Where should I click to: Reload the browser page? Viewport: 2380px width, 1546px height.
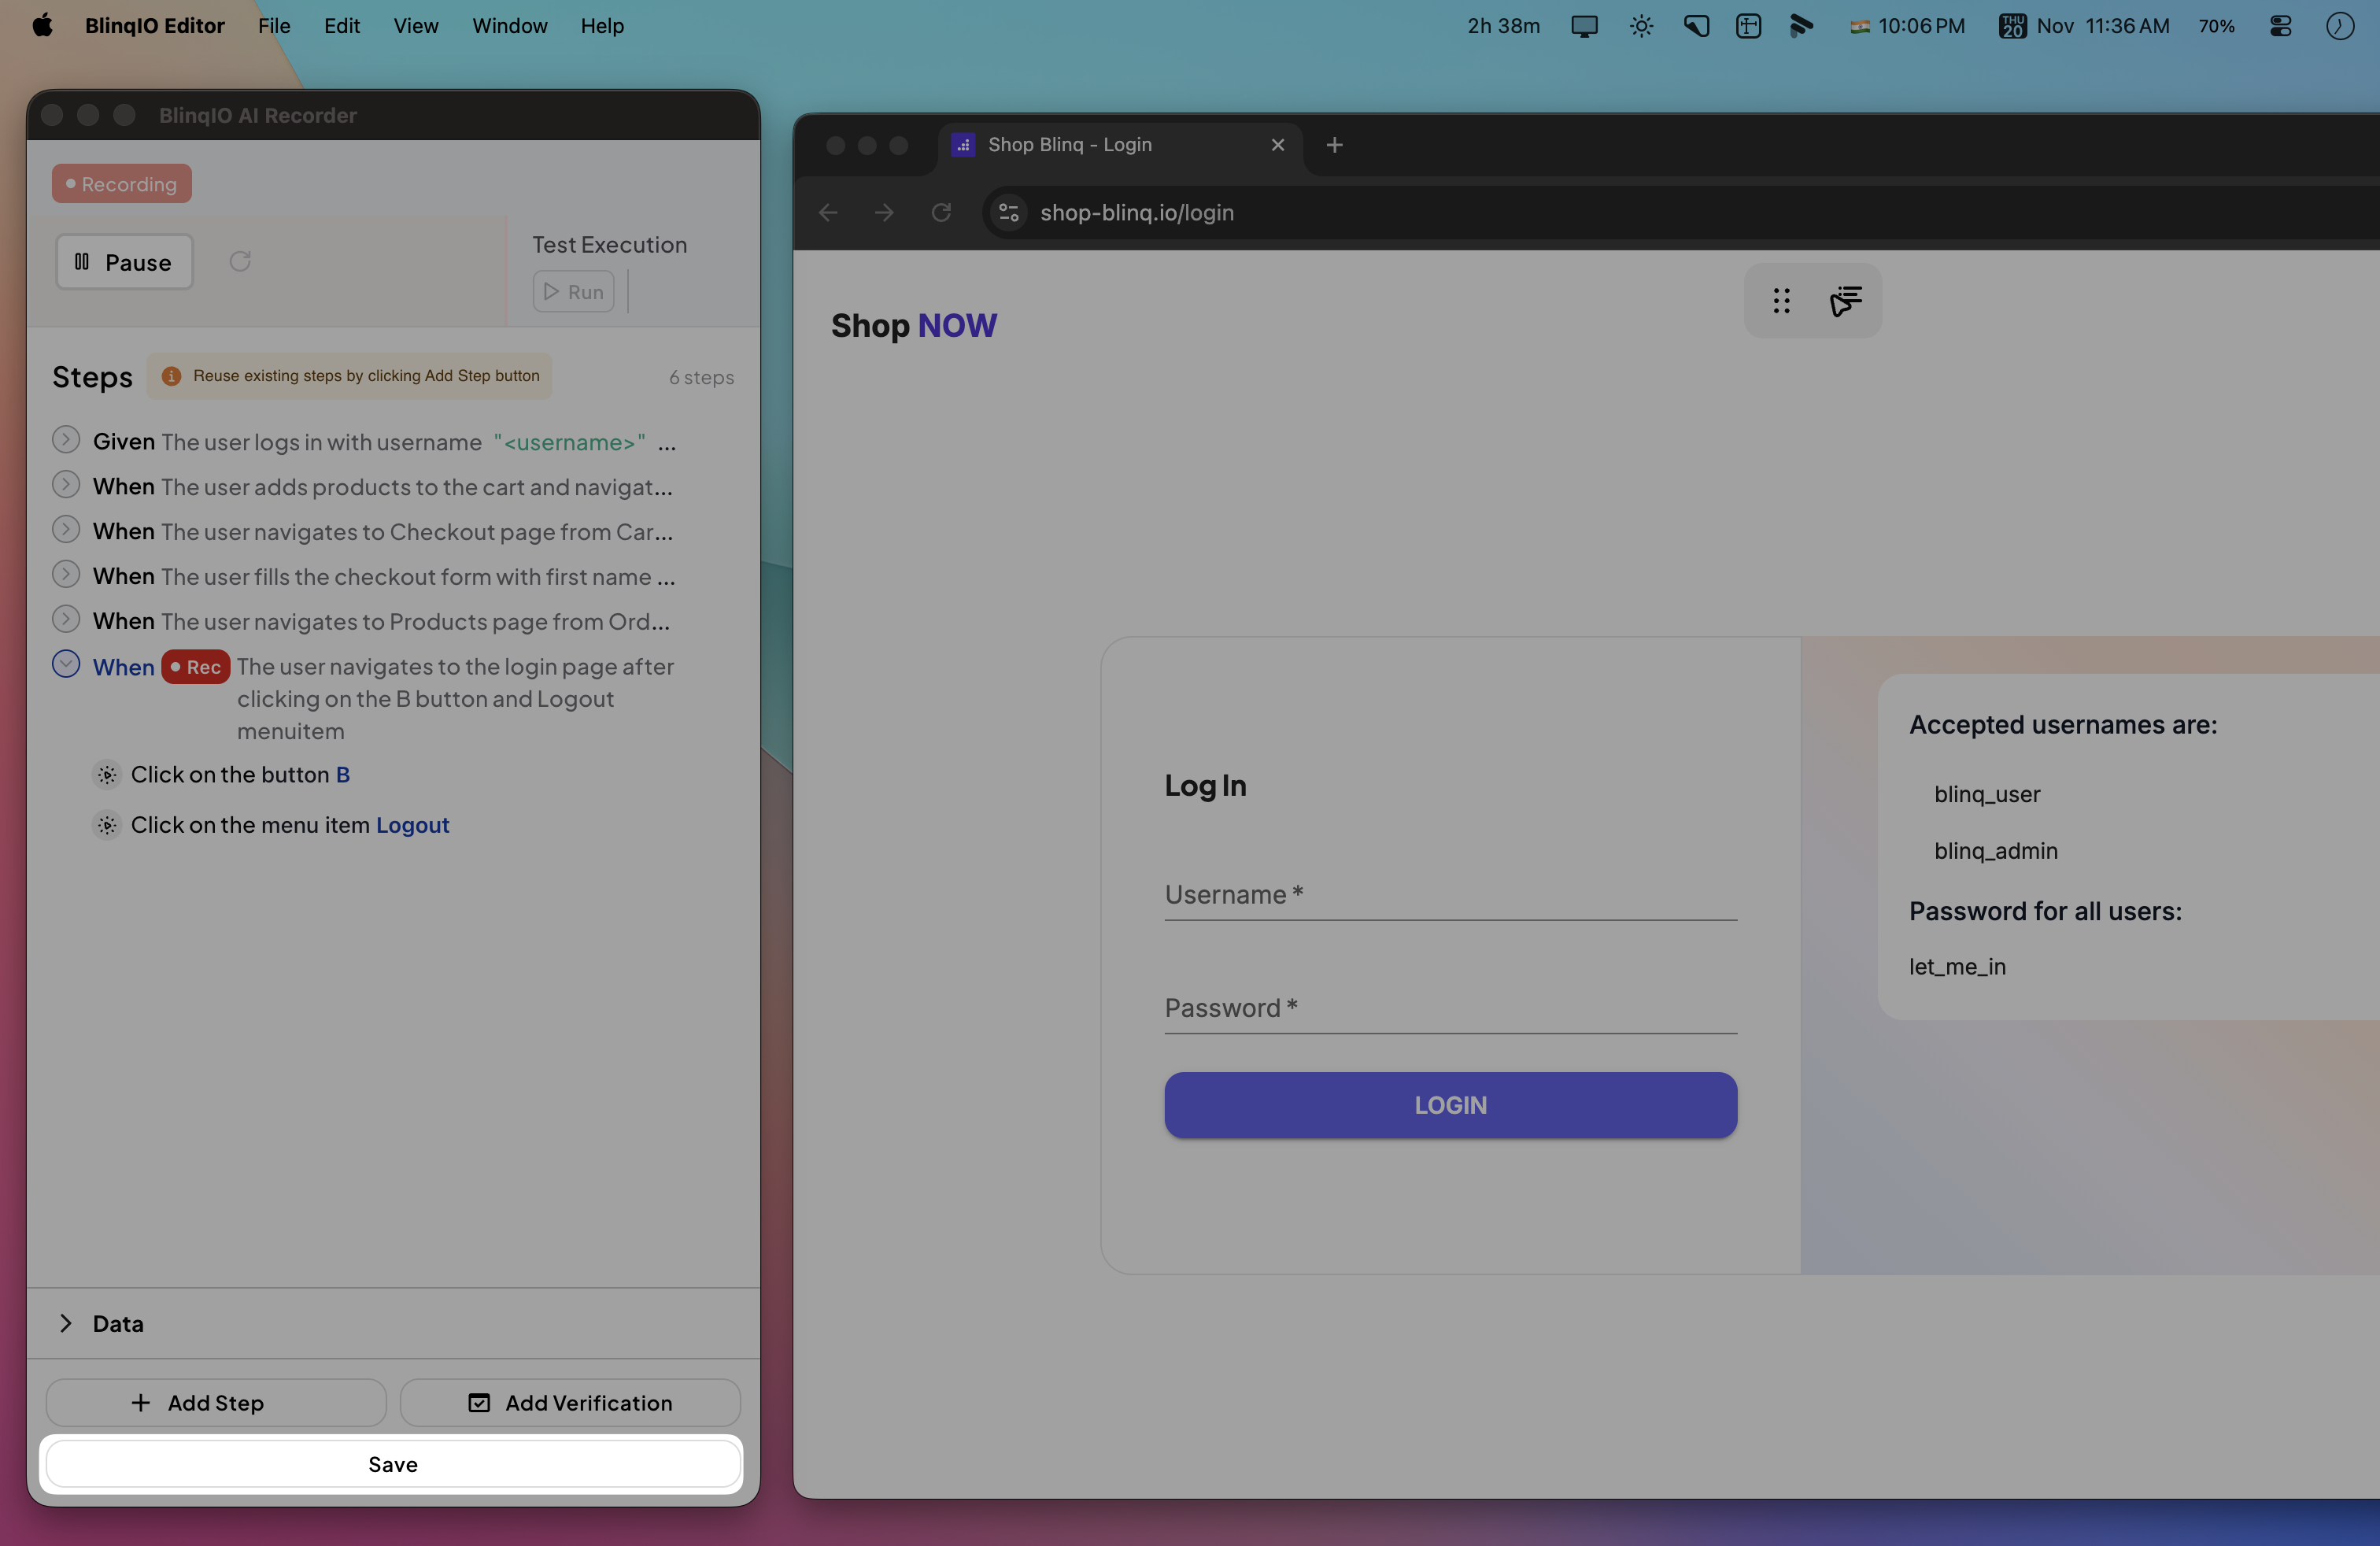pyautogui.click(x=941, y=213)
